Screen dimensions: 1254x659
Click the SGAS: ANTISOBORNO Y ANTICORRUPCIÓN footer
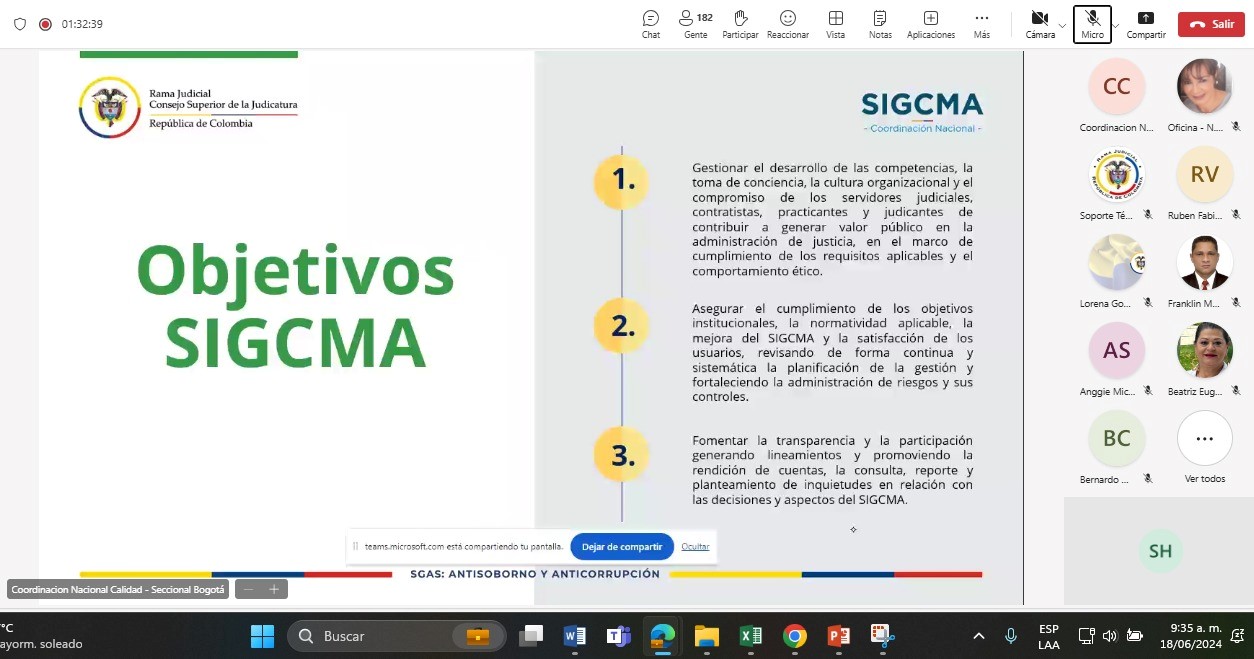click(x=535, y=574)
